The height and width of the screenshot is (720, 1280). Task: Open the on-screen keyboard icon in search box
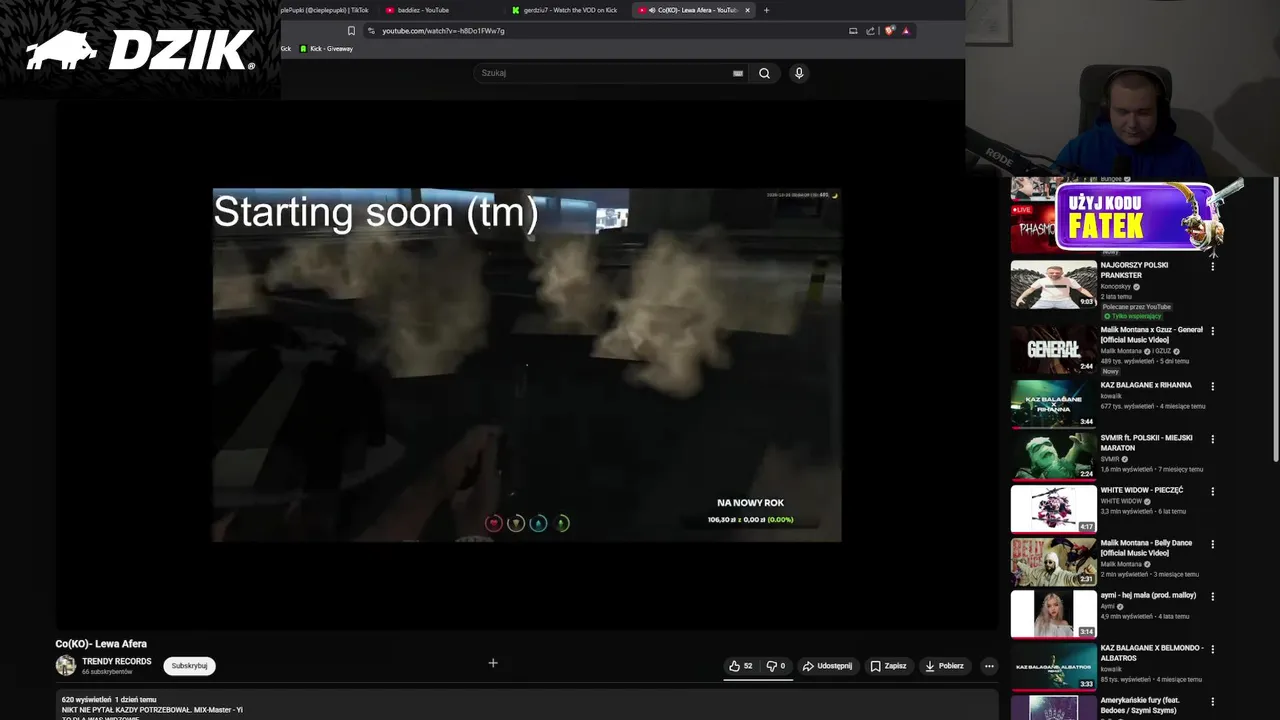738,73
